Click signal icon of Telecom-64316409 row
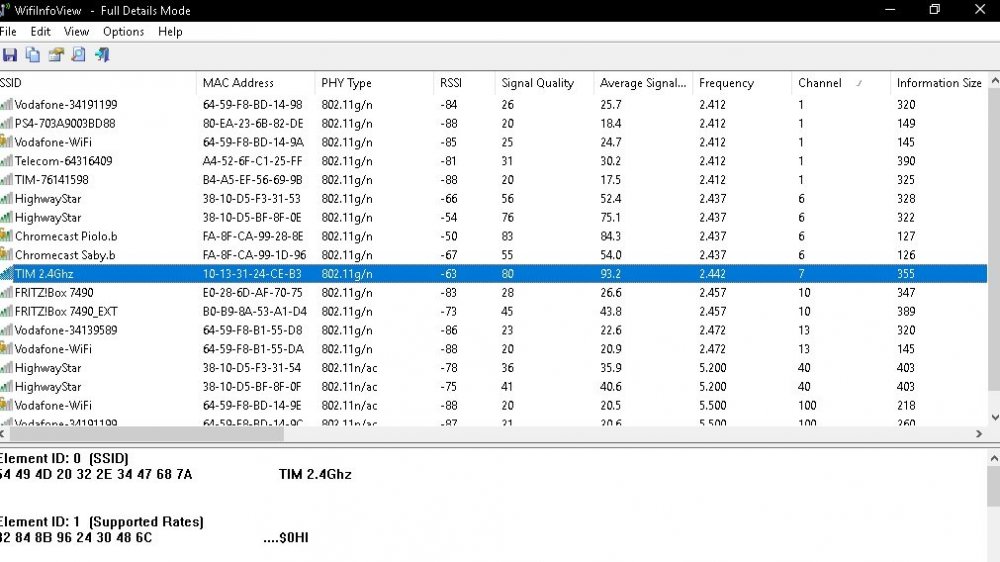 6,161
